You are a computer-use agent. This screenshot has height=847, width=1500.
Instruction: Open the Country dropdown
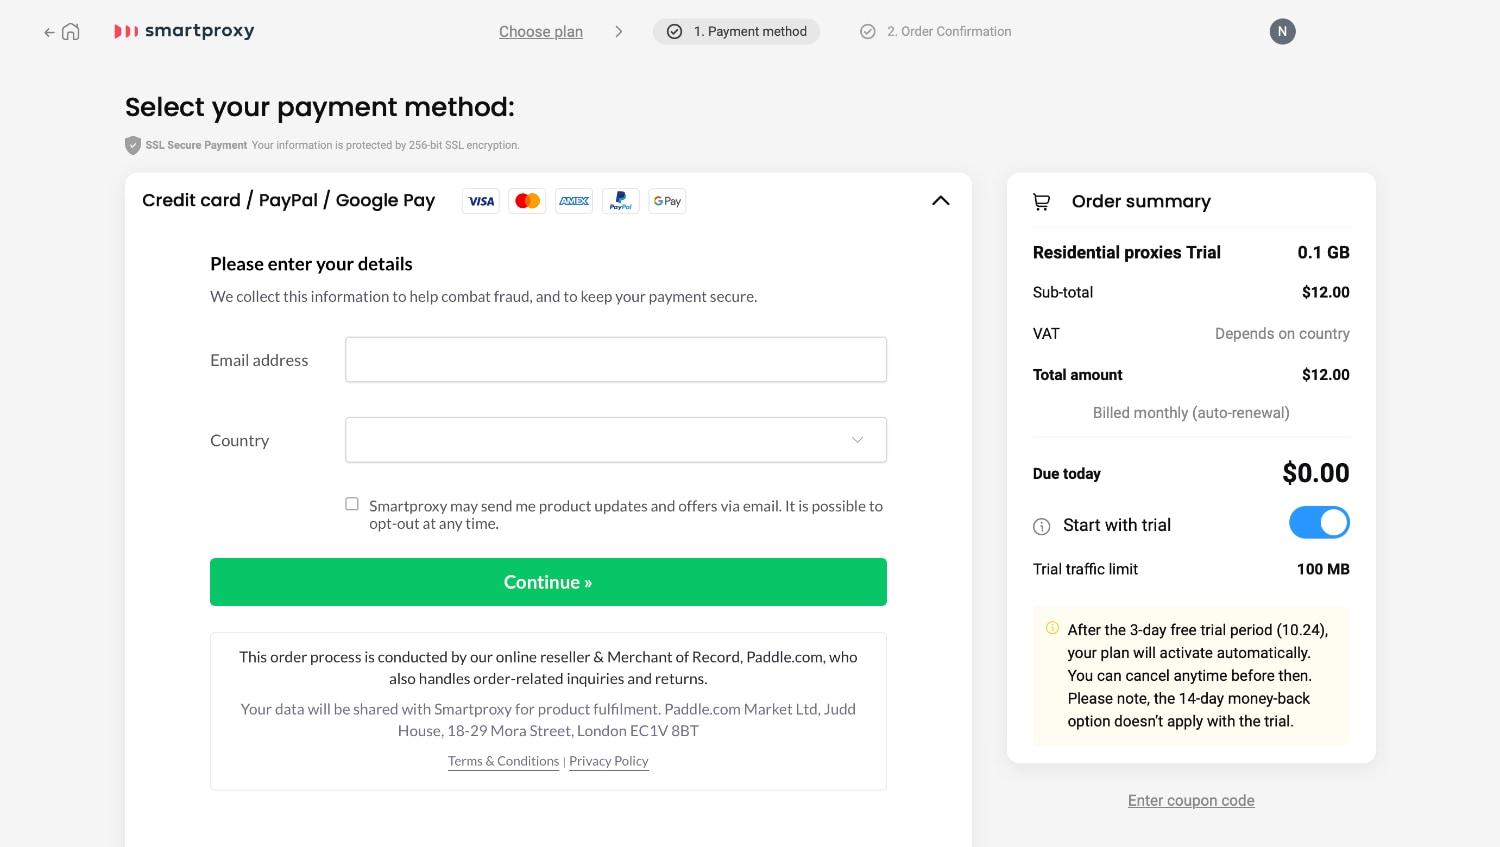(x=616, y=440)
